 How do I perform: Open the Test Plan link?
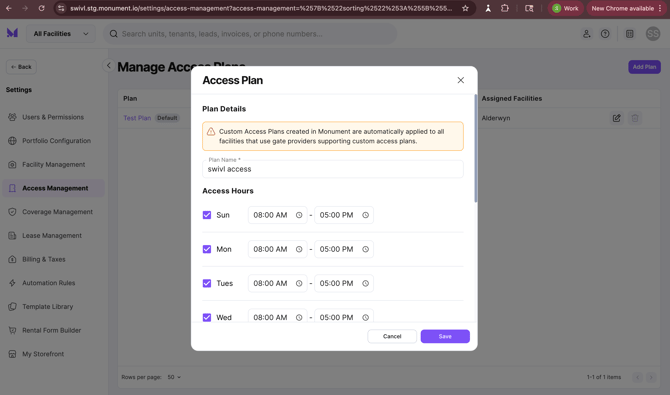click(137, 118)
